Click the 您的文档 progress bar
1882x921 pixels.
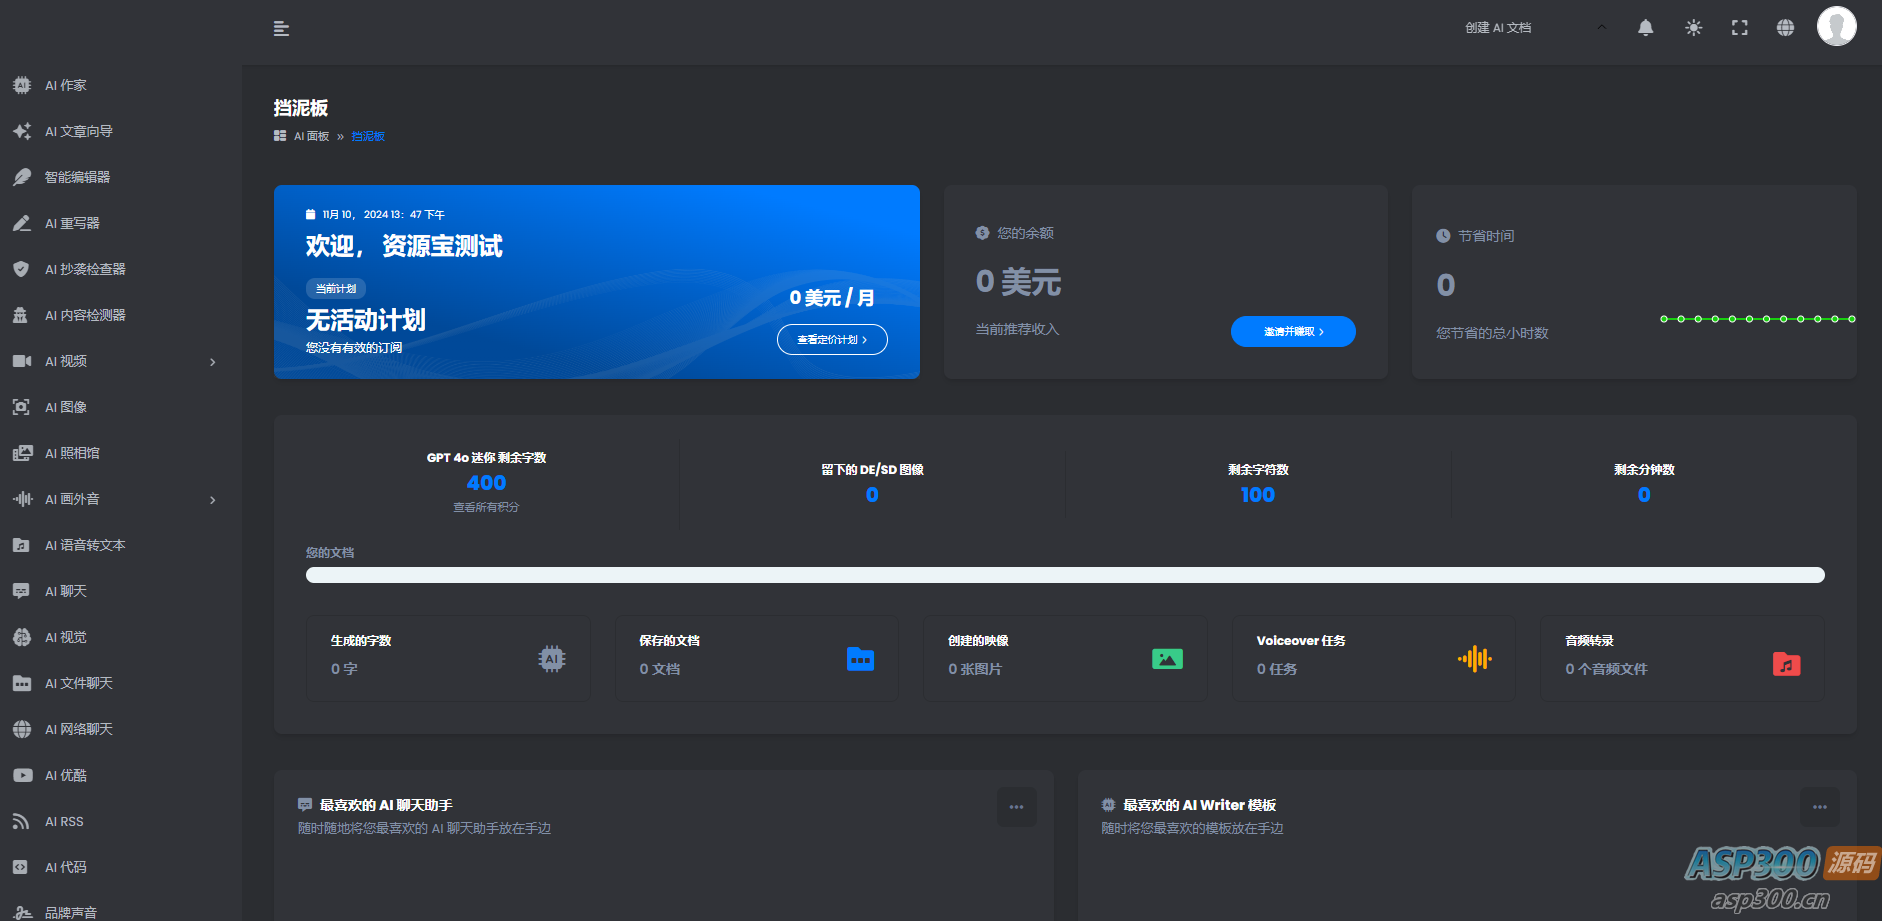[x=1065, y=575]
